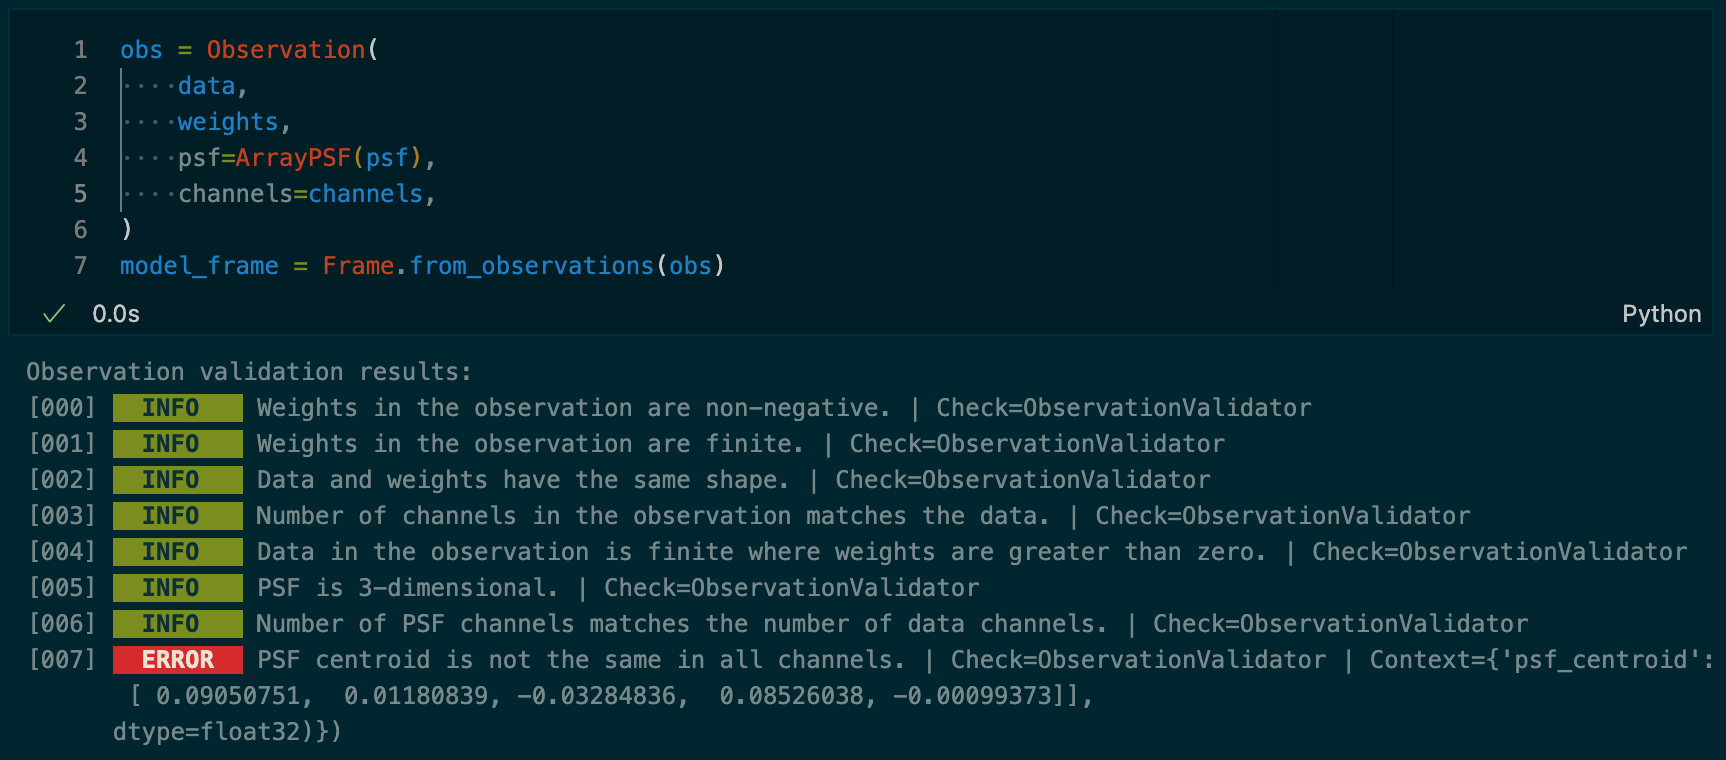The height and width of the screenshot is (760, 1726).
Task: Click 'Data and weights have the same shape.' message
Action: (x=523, y=480)
